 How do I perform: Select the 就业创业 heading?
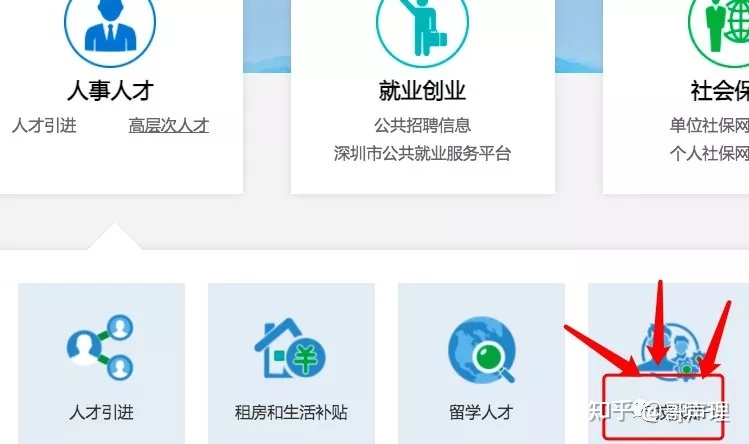click(x=422, y=91)
